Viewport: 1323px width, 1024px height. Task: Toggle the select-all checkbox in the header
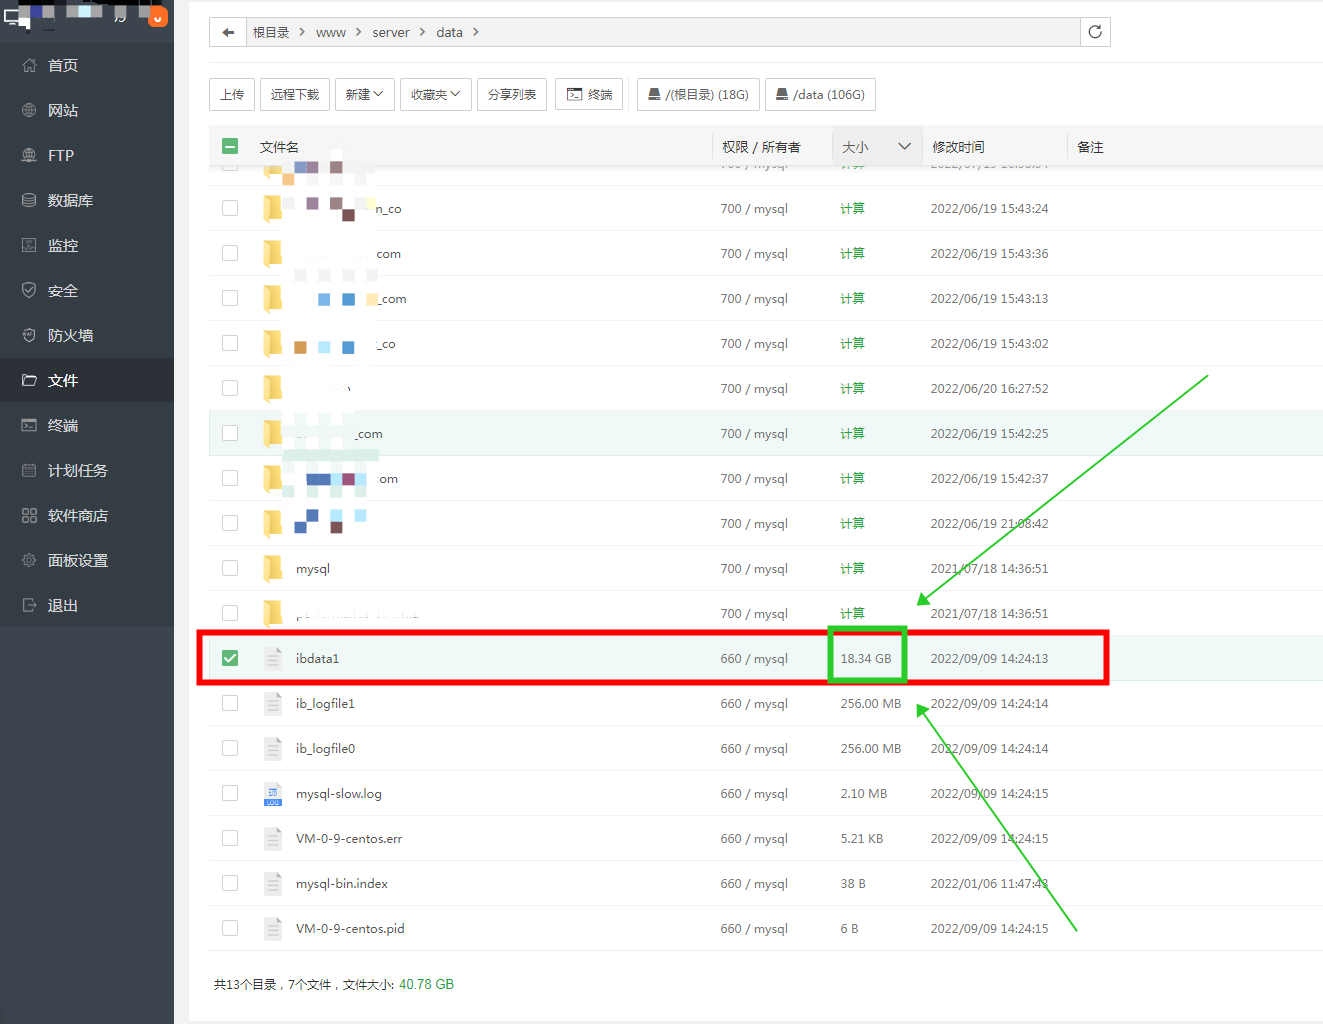point(230,146)
